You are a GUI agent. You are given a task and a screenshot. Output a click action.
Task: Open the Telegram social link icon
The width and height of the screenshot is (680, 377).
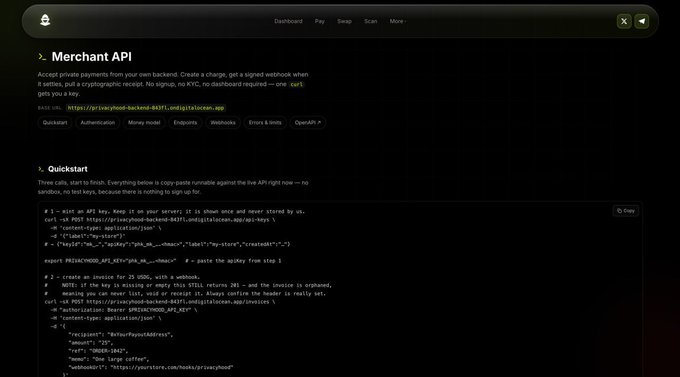[642, 21]
